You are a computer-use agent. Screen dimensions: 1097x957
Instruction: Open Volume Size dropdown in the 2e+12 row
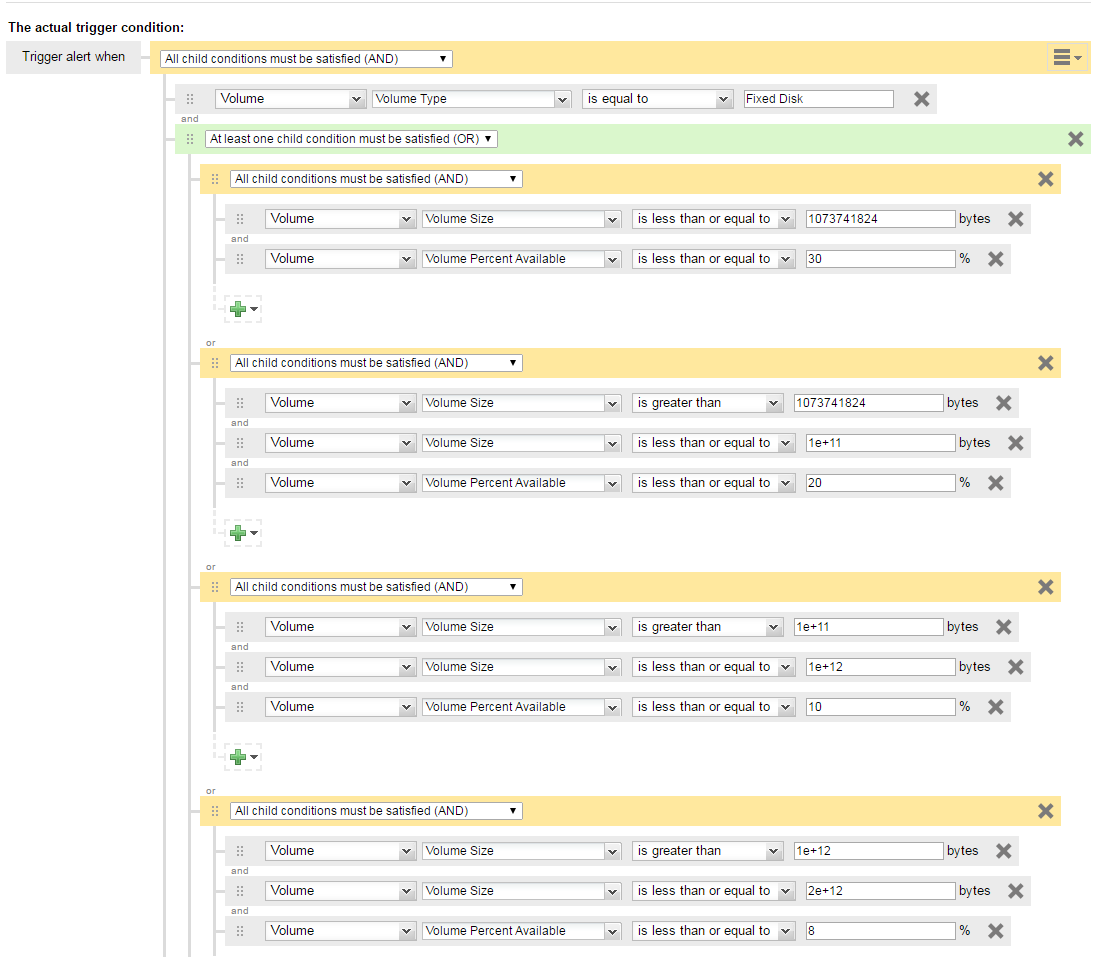click(x=521, y=891)
